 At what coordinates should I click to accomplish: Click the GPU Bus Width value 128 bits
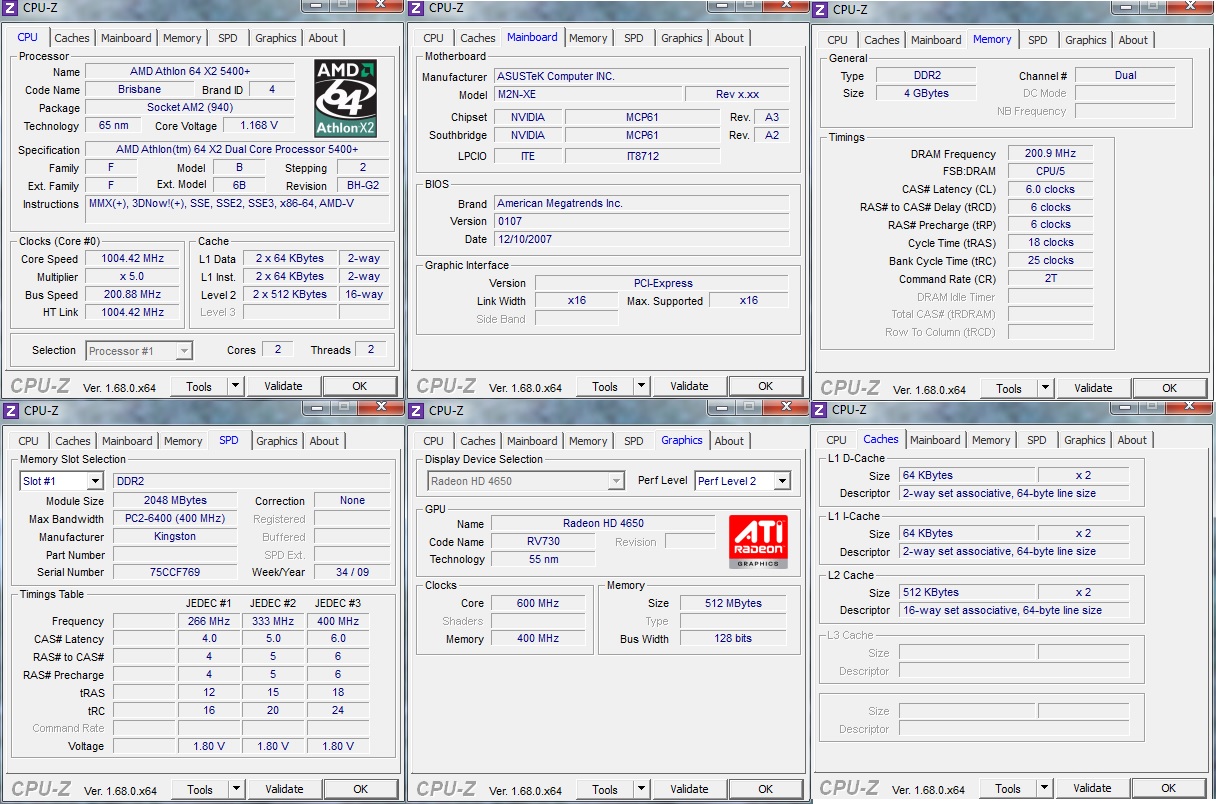[x=732, y=639]
